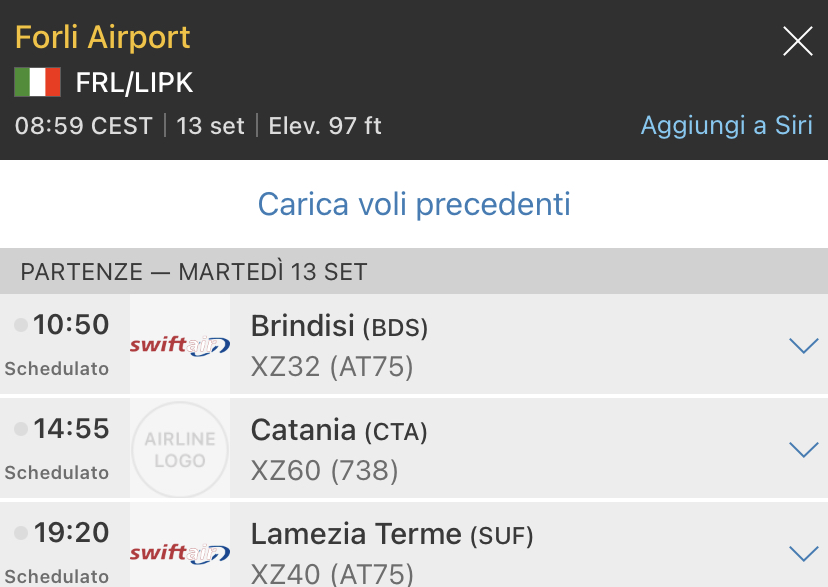Viewport: 828px width, 587px height.
Task: Tap the Aggiungi a Siri link
Action: (x=726, y=126)
